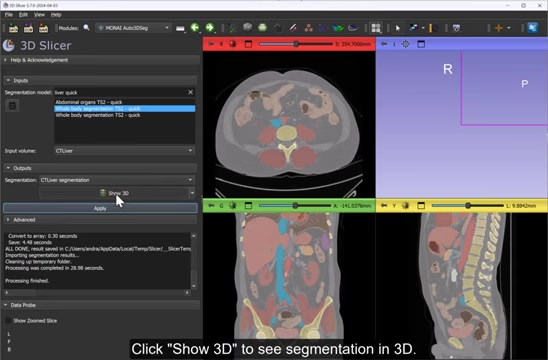Open the MONAI Auto3DSeg module dropdown
Viewport: 548px width, 360px height.
134,28
